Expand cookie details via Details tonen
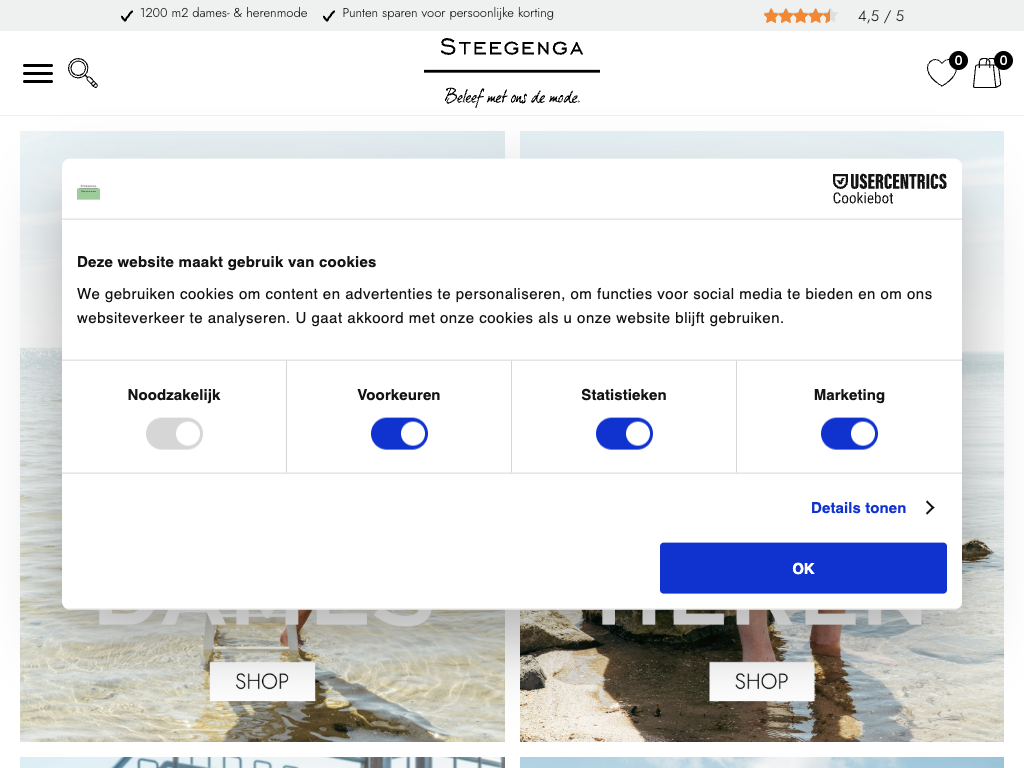This screenshot has width=1024, height=768. (858, 508)
